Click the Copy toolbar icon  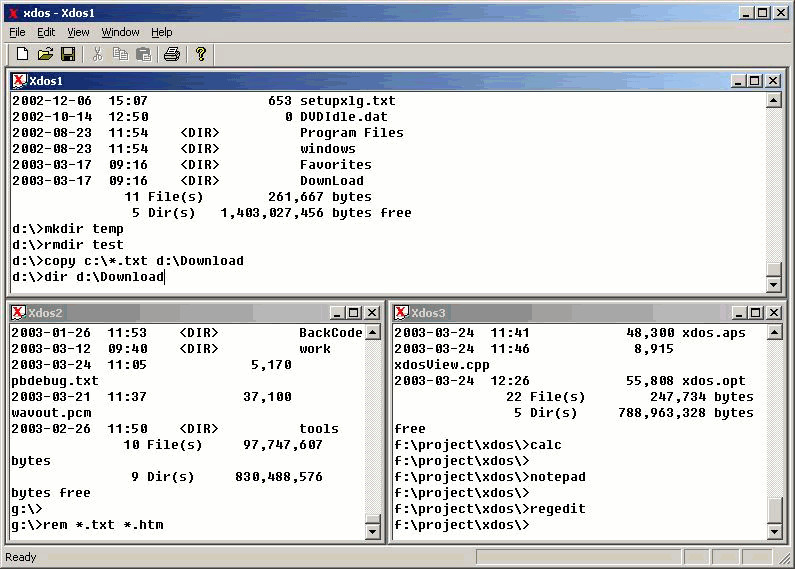120,54
